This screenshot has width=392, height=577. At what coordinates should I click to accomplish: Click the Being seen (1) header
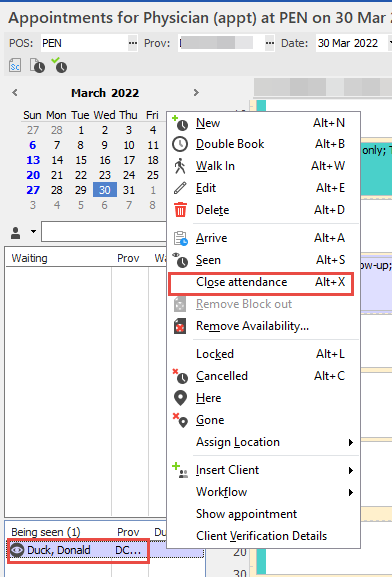pos(59,532)
